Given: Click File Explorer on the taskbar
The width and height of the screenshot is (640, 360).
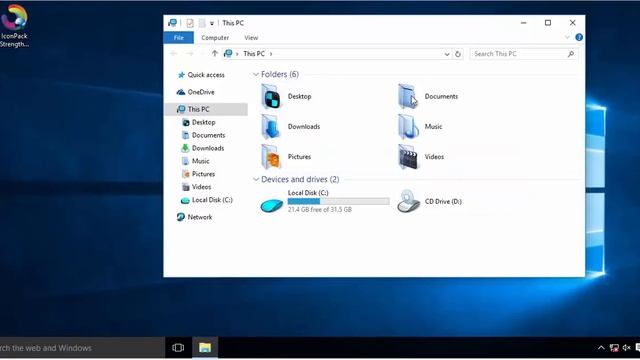Looking at the screenshot, I should [205, 348].
